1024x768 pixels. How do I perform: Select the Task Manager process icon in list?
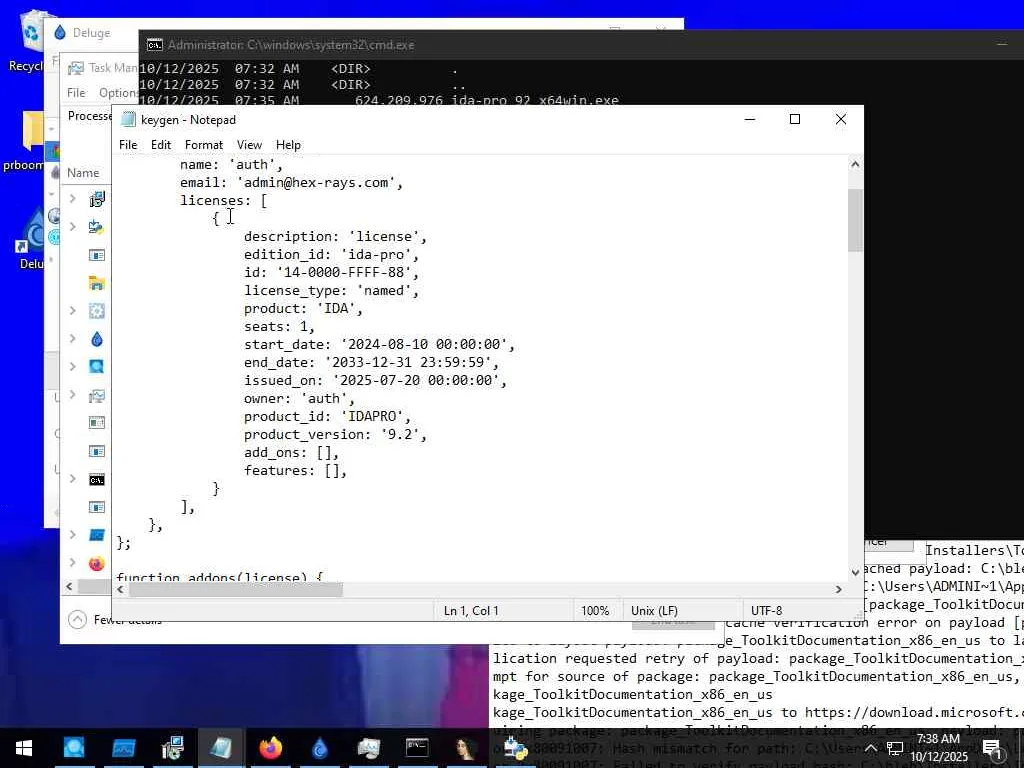click(97, 395)
